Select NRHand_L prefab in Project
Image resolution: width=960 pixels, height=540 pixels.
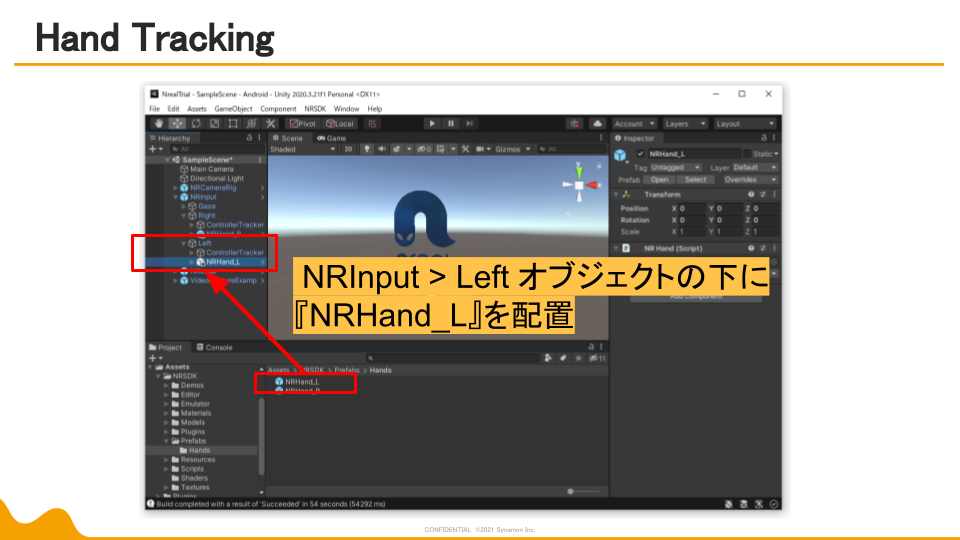click(297, 381)
